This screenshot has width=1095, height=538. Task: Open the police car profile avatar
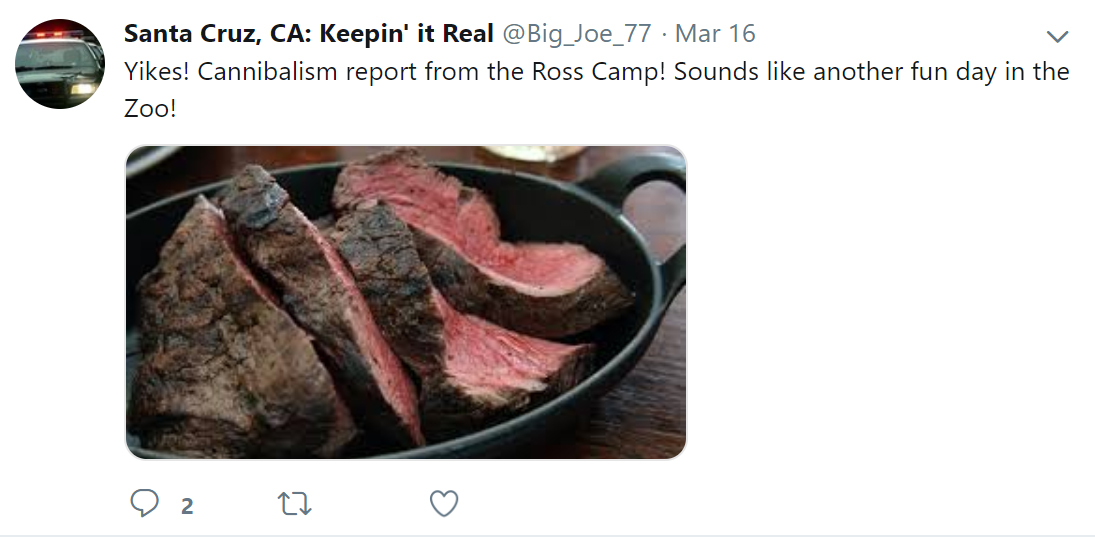pos(60,63)
